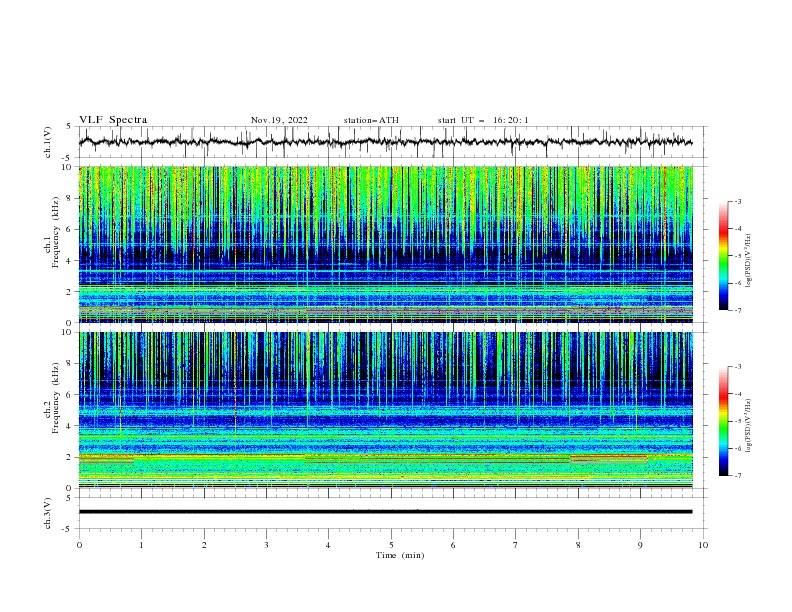Screen dimensions: 792x612
Task: Click the ch.1 Frequency (kHz) axis label
Action: point(52,233)
